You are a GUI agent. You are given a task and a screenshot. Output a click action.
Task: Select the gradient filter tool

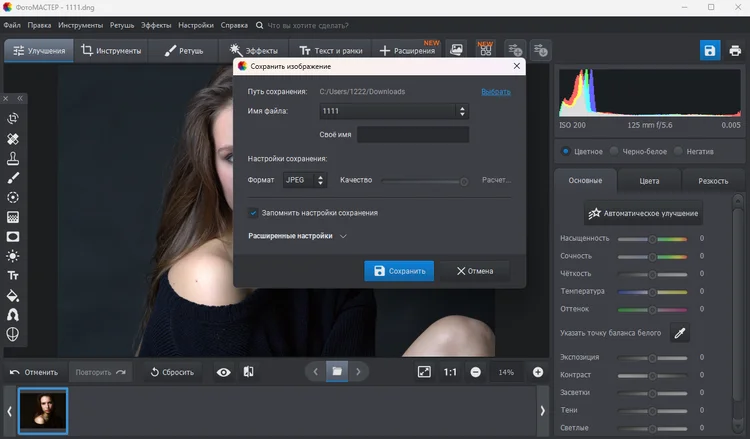tap(13, 217)
